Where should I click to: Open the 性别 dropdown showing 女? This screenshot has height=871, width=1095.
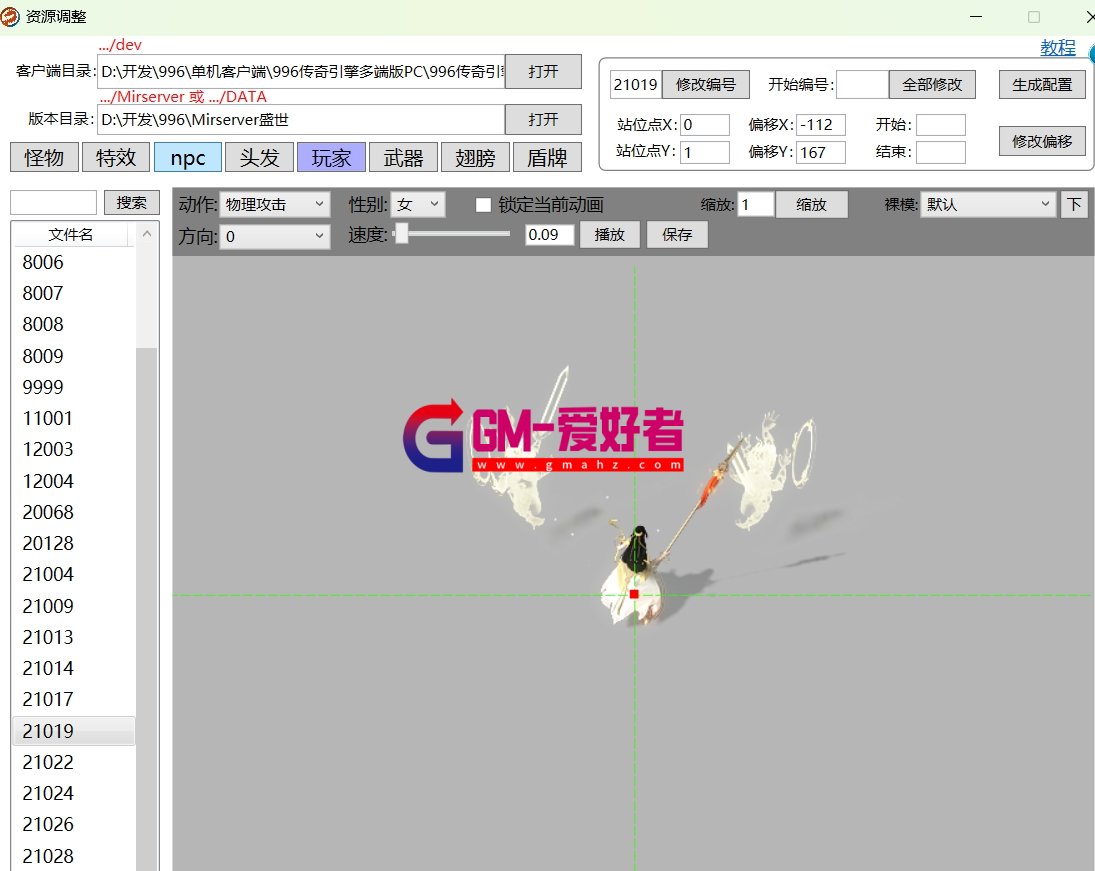coord(418,204)
